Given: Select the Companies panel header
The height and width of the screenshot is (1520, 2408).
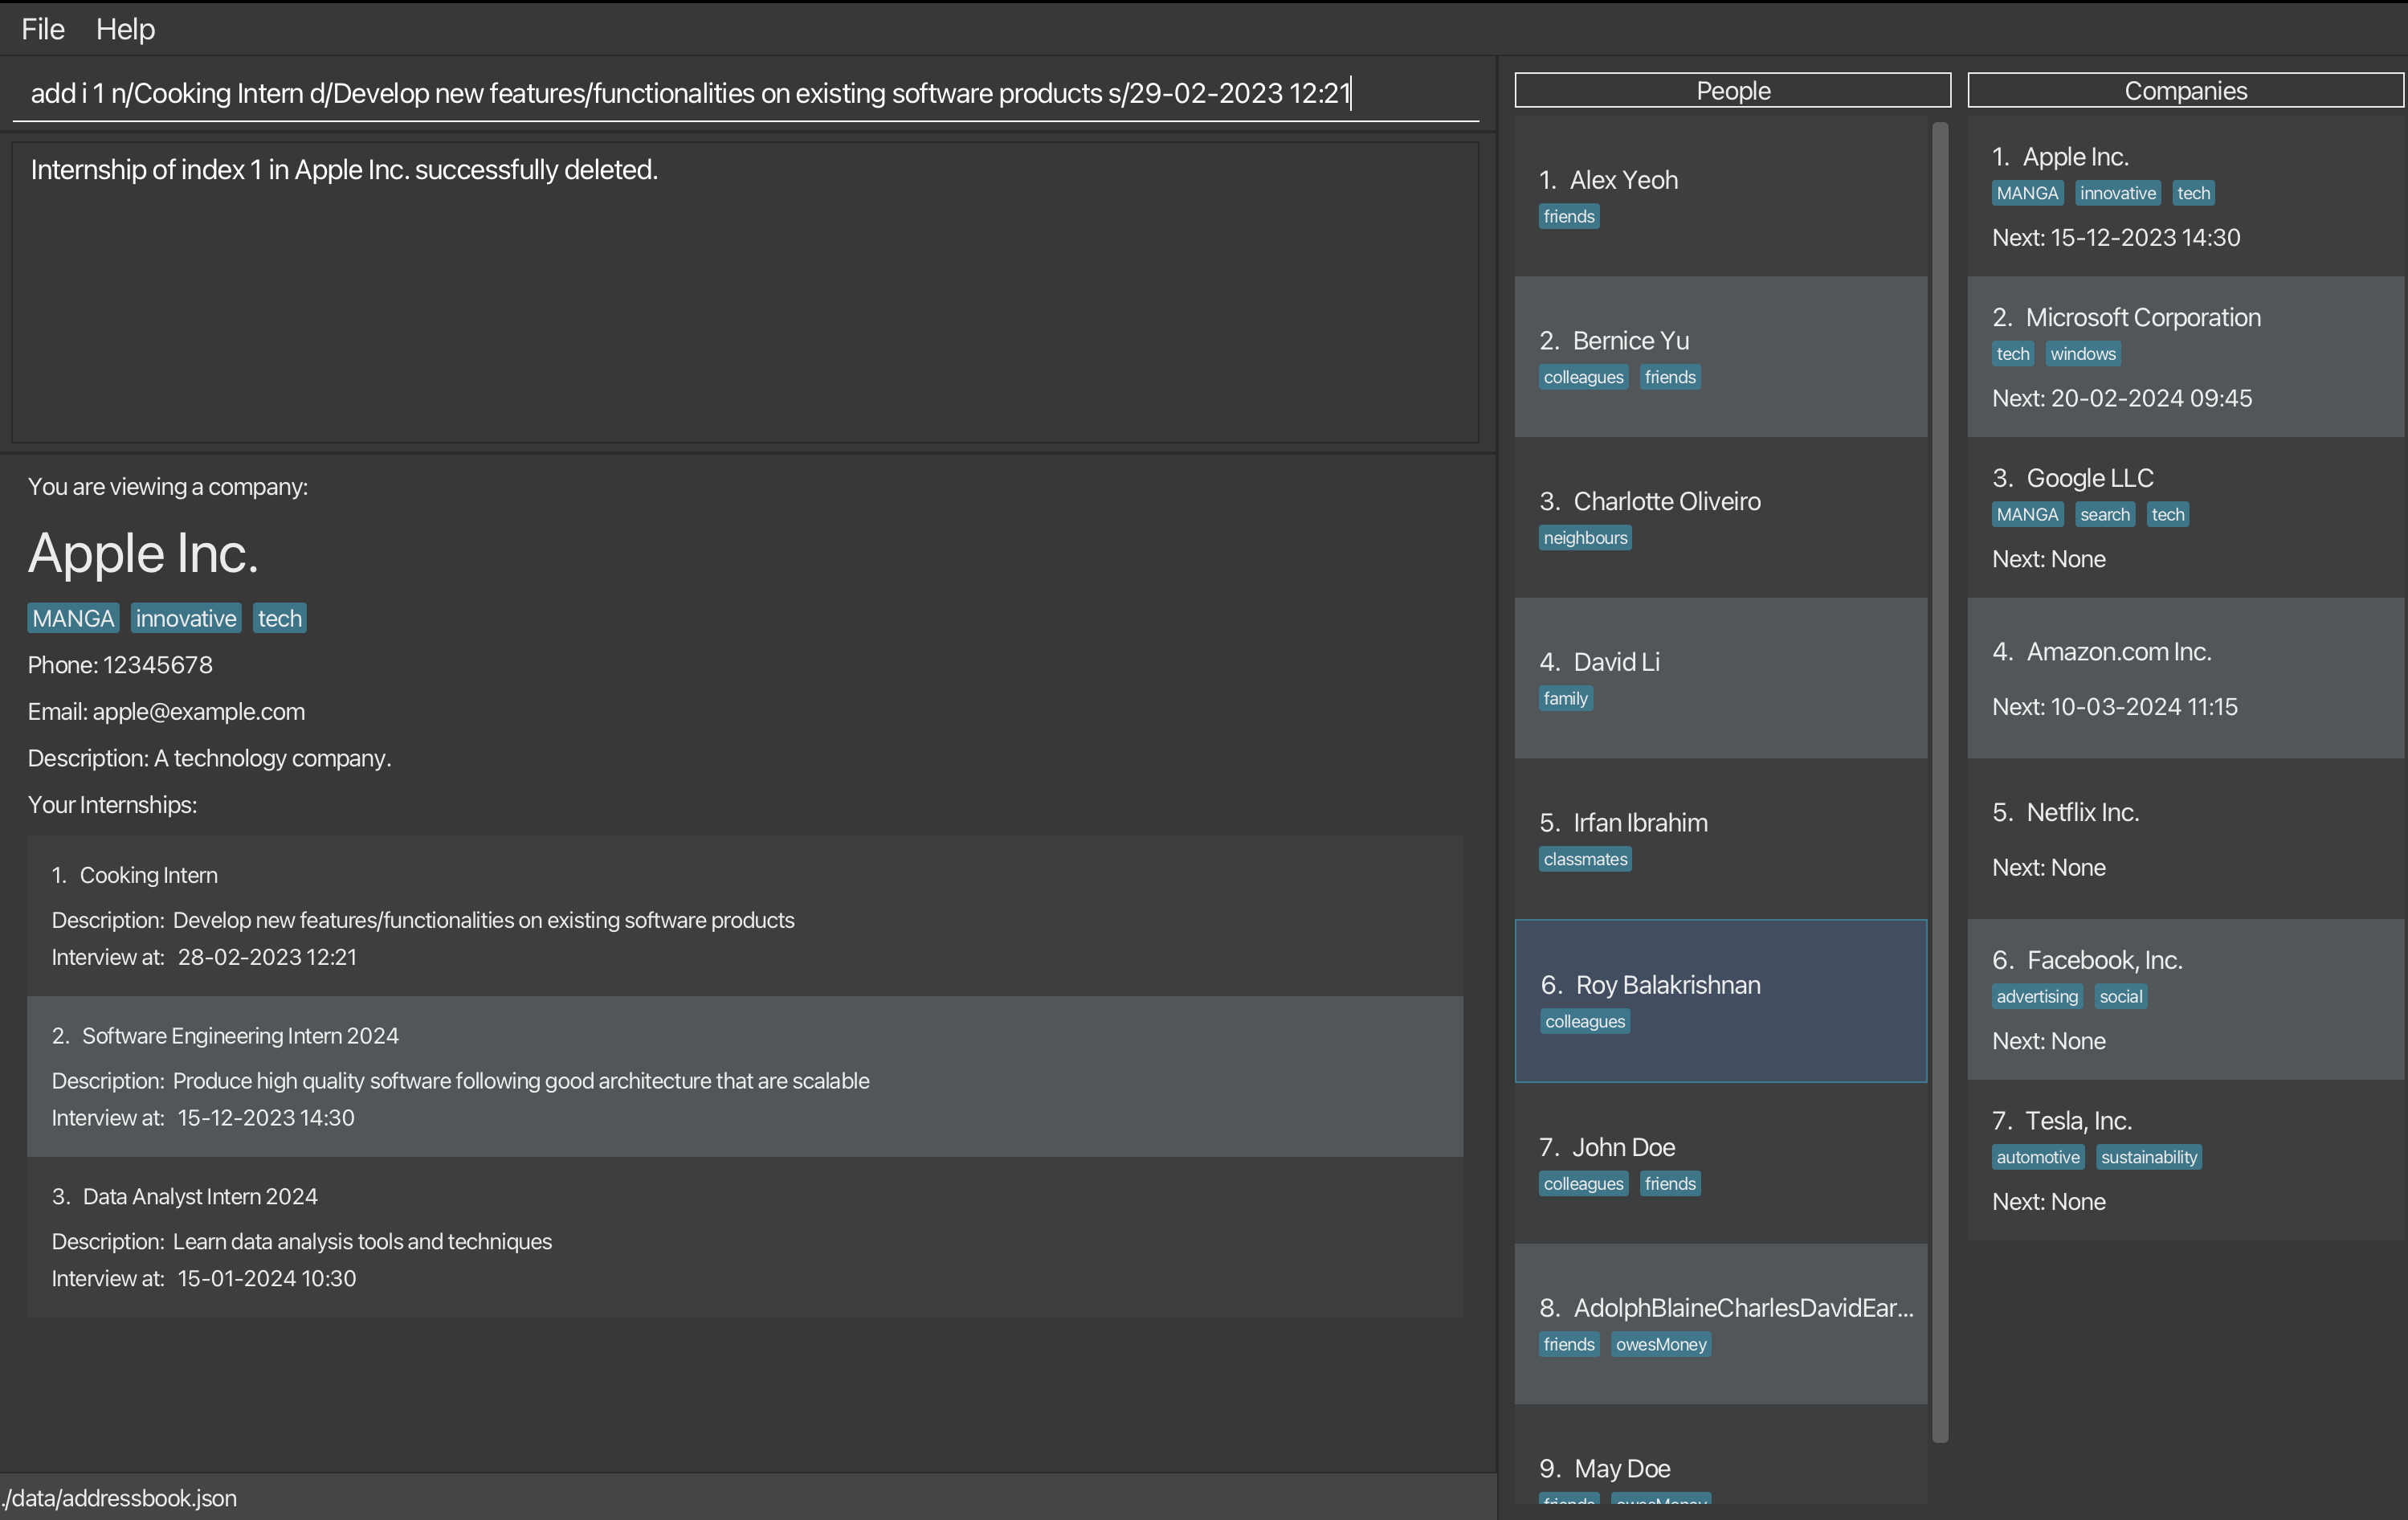Looking at the screenshot, I should 2185,90.
